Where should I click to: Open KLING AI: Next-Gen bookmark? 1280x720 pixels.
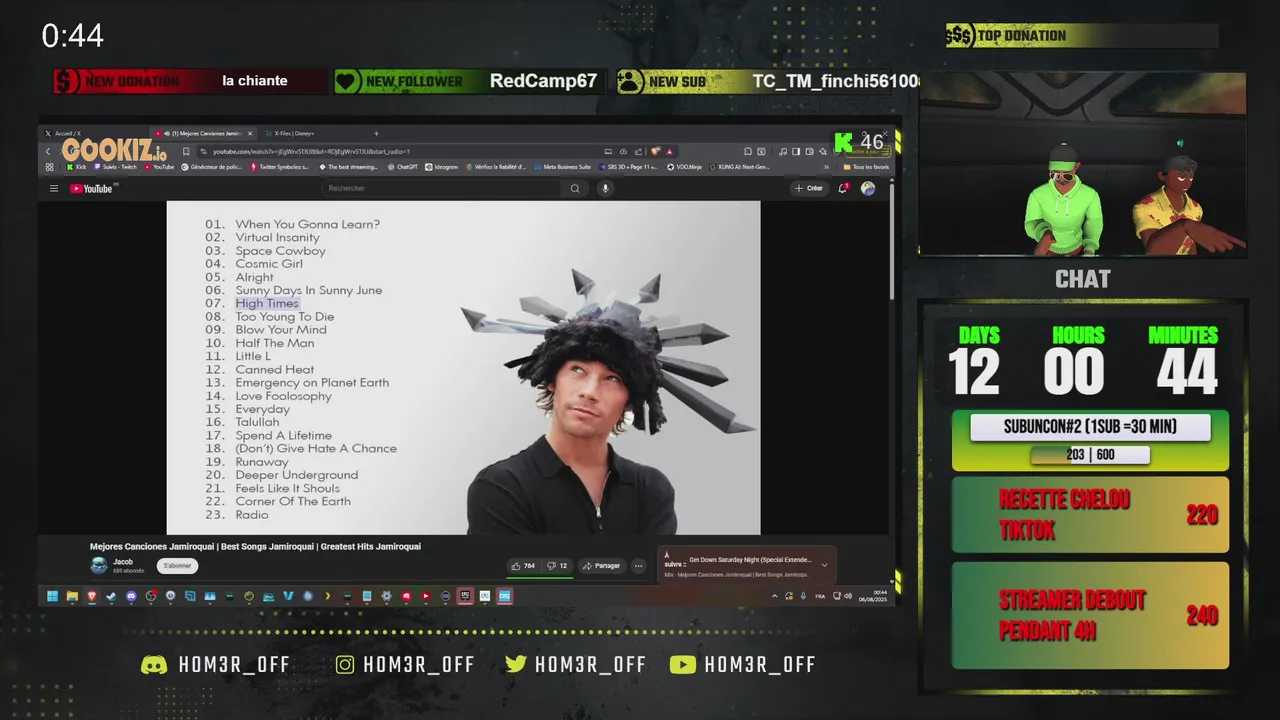pyautogui.click(x=739, y=167)
